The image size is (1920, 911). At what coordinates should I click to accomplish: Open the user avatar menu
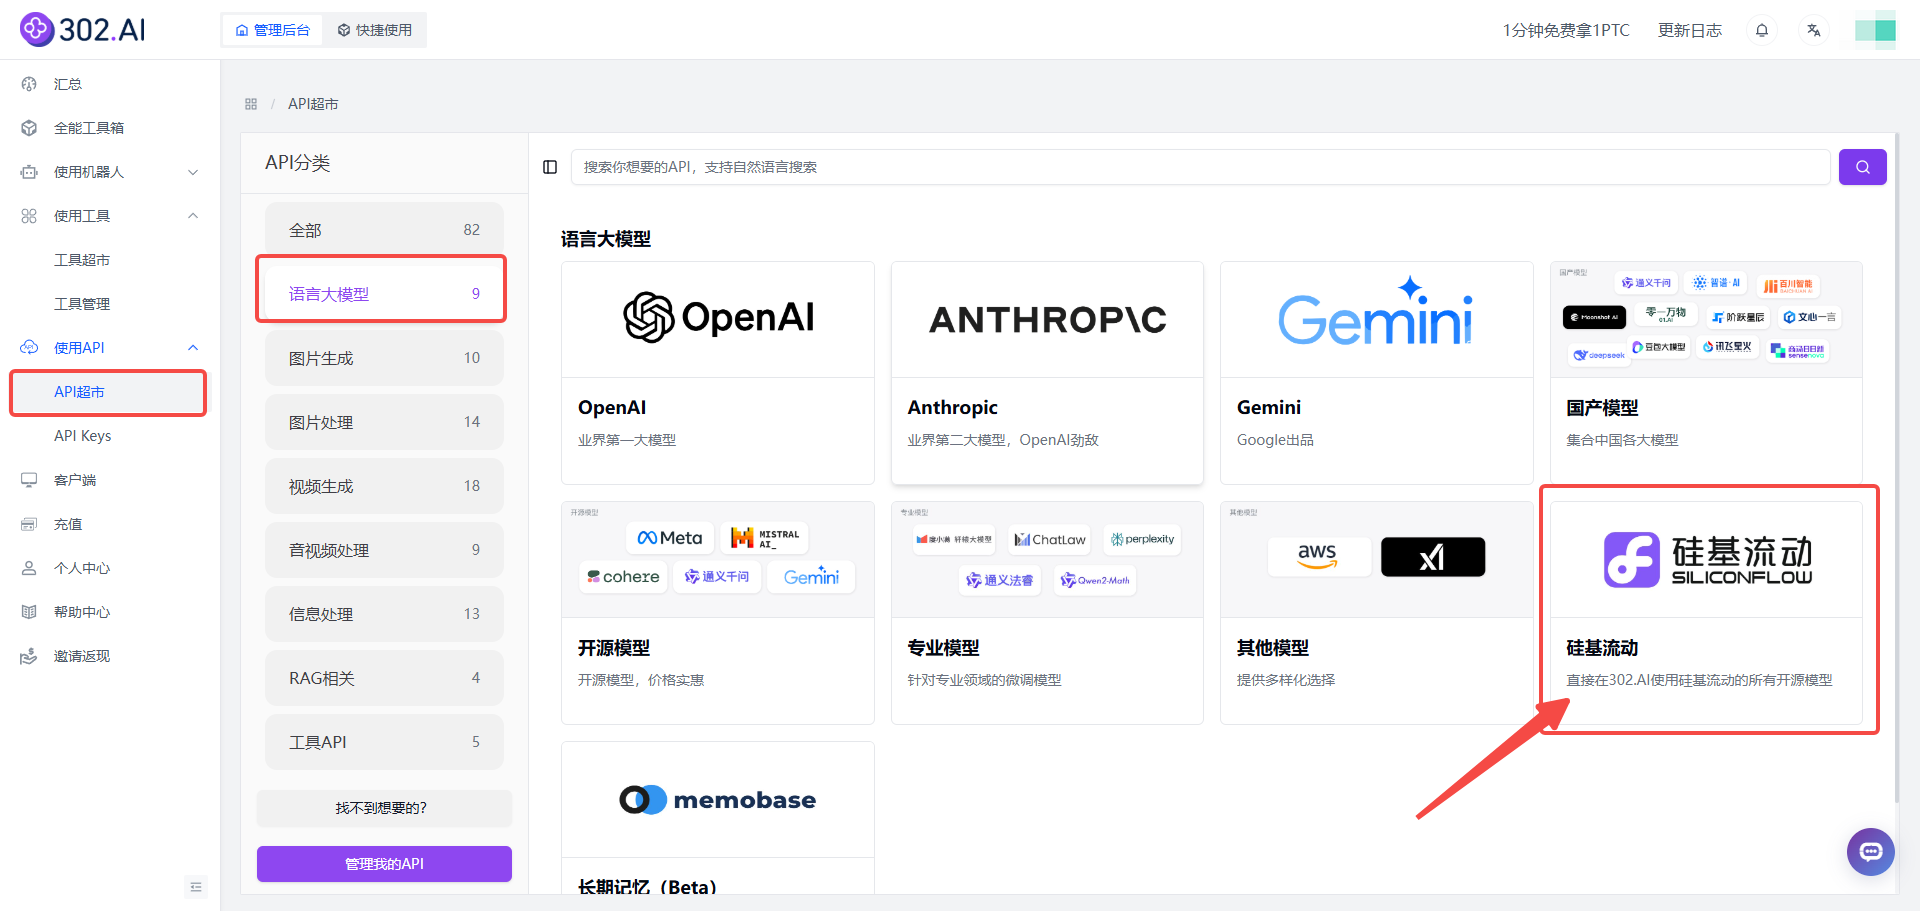[x=1875, y=30]
